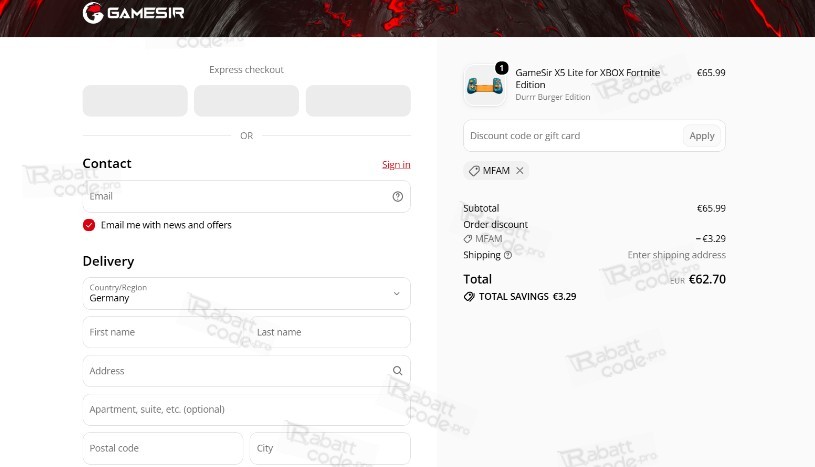
Task: Click the Subtotal value €65.99
Action: coord(711,209)
